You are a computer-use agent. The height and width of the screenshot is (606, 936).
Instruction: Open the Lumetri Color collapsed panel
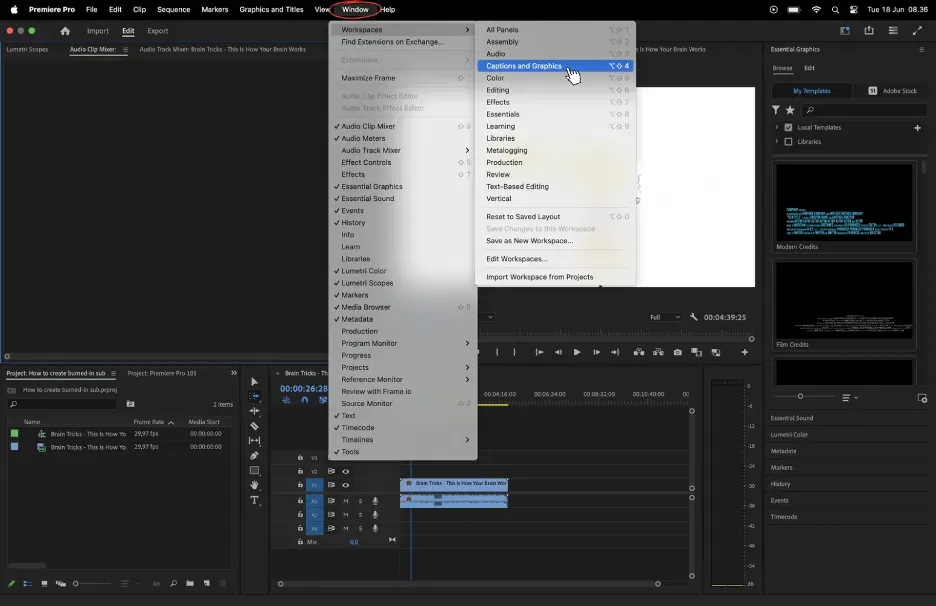point(789,435)
